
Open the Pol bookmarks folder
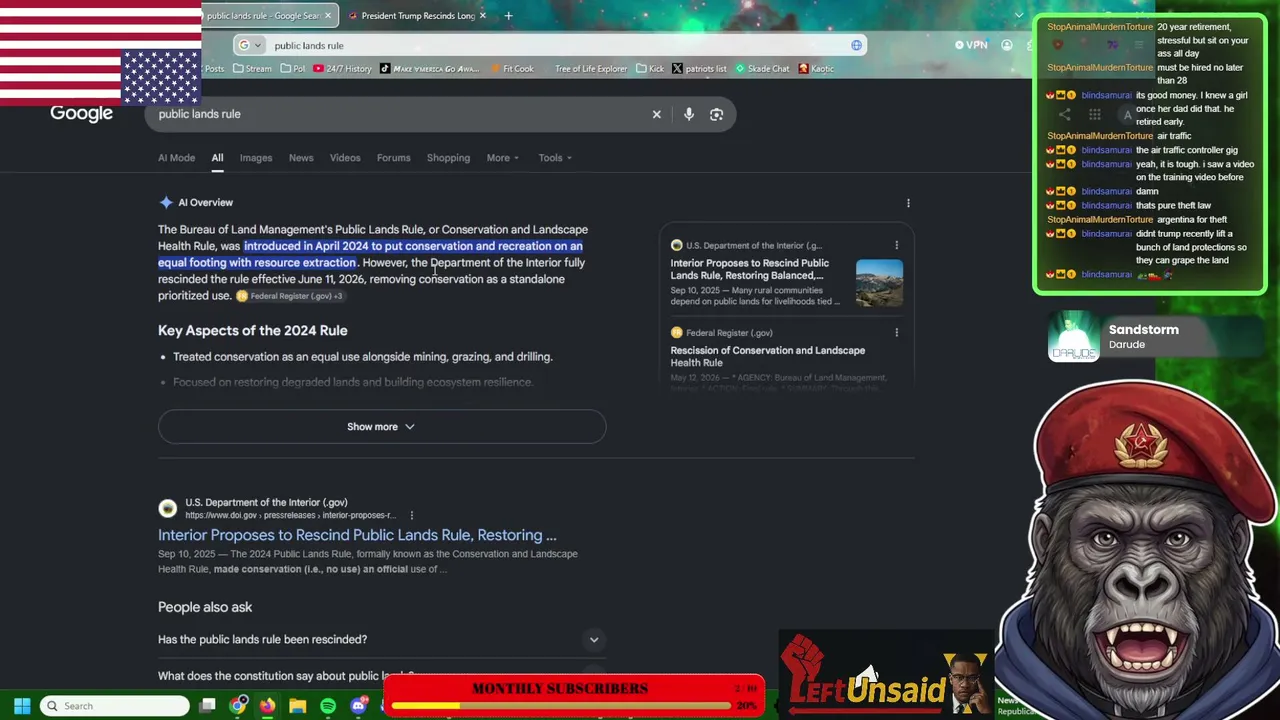(293, 69)
